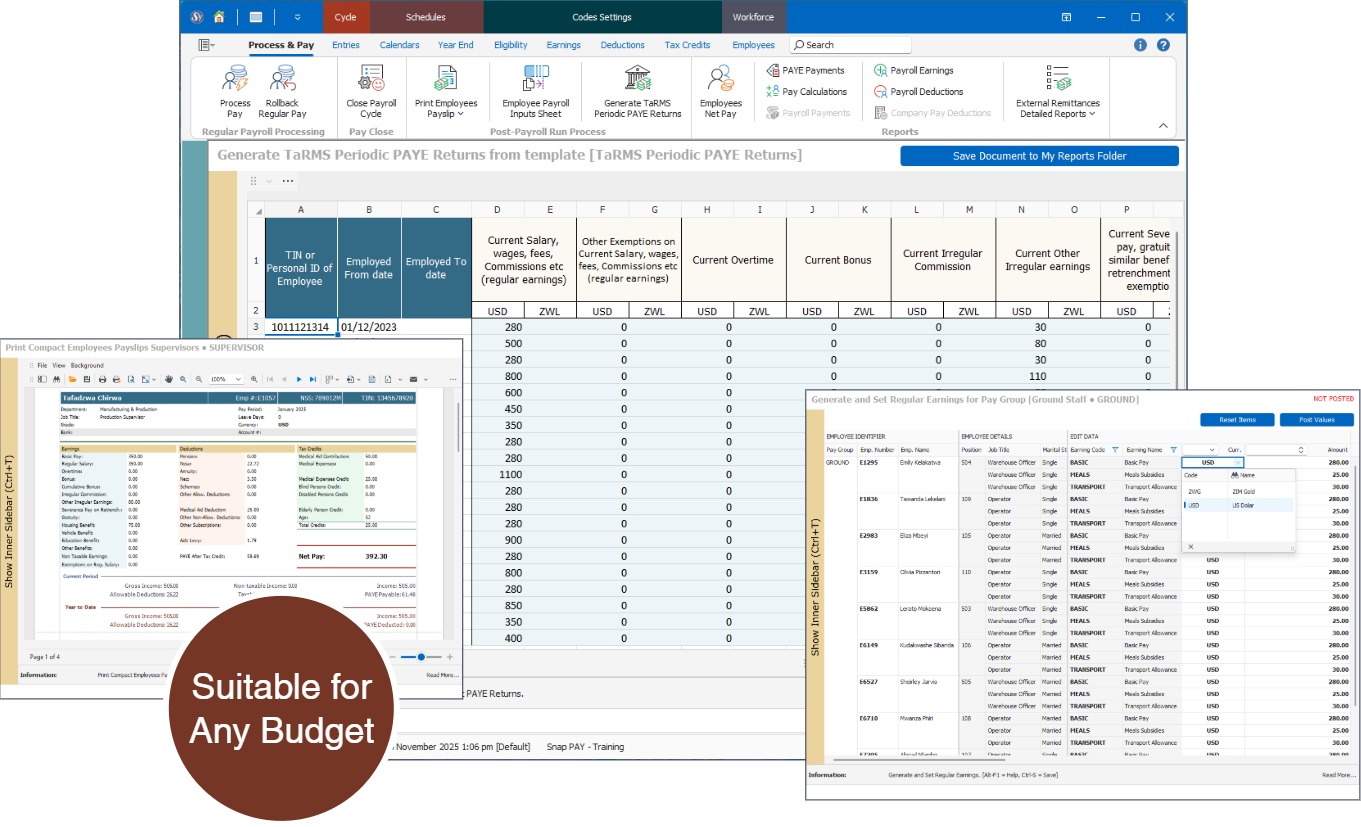The image size is (1361, 827).
Task: Click the zoom slider handle in payslip window
Action: pos(422,657)
